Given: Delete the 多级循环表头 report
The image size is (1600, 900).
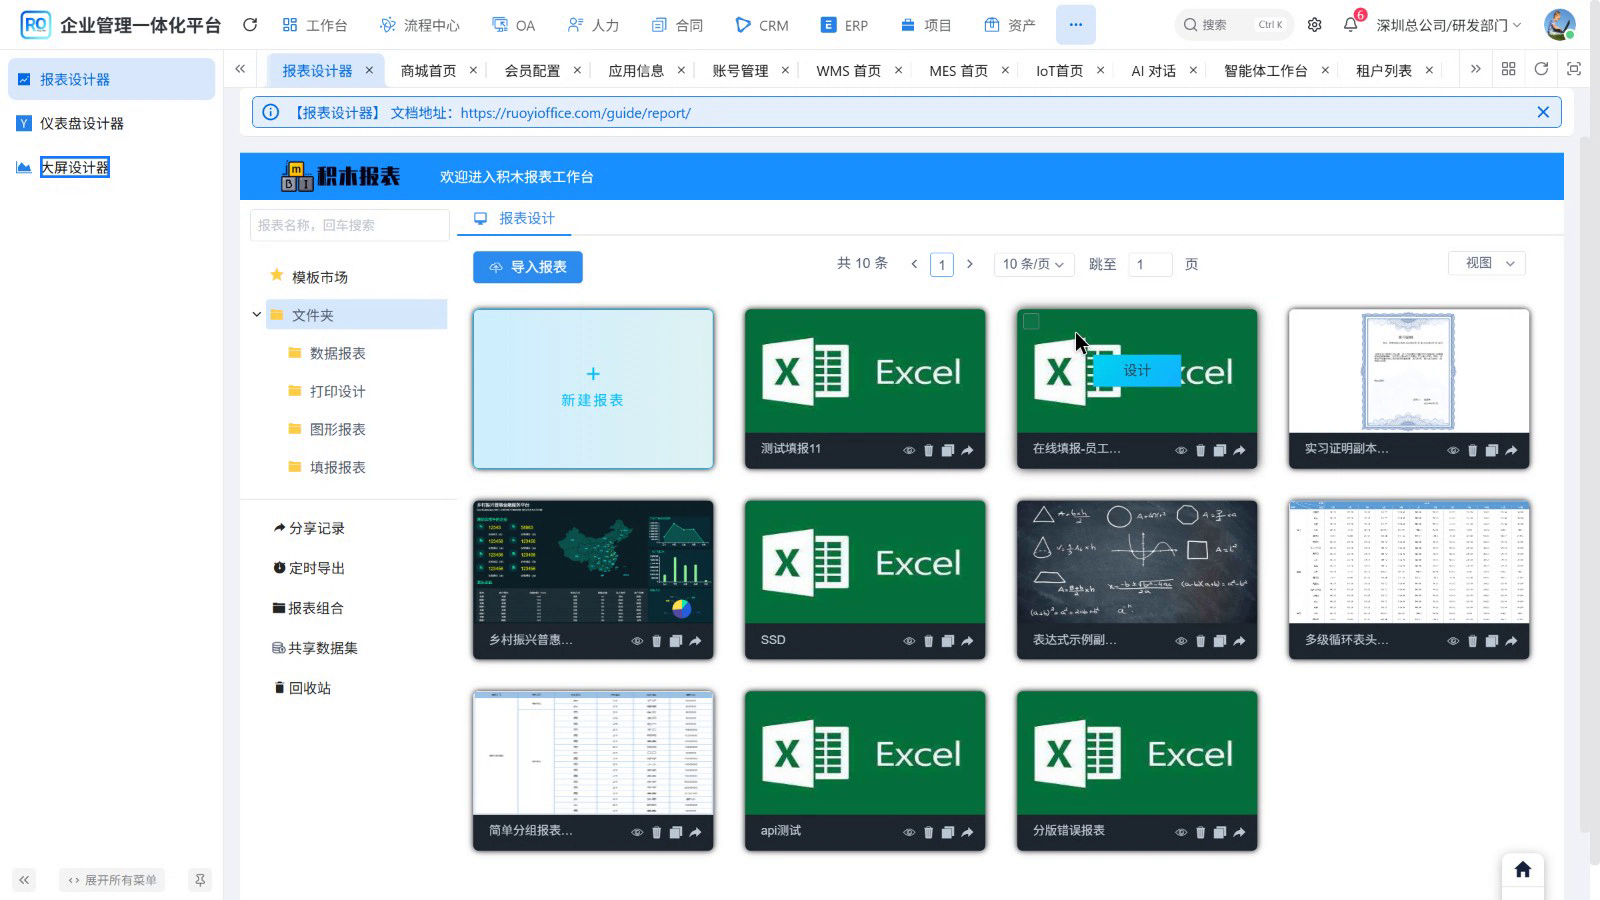Looking at the screenshot, I should click(x=1472, y=641).
